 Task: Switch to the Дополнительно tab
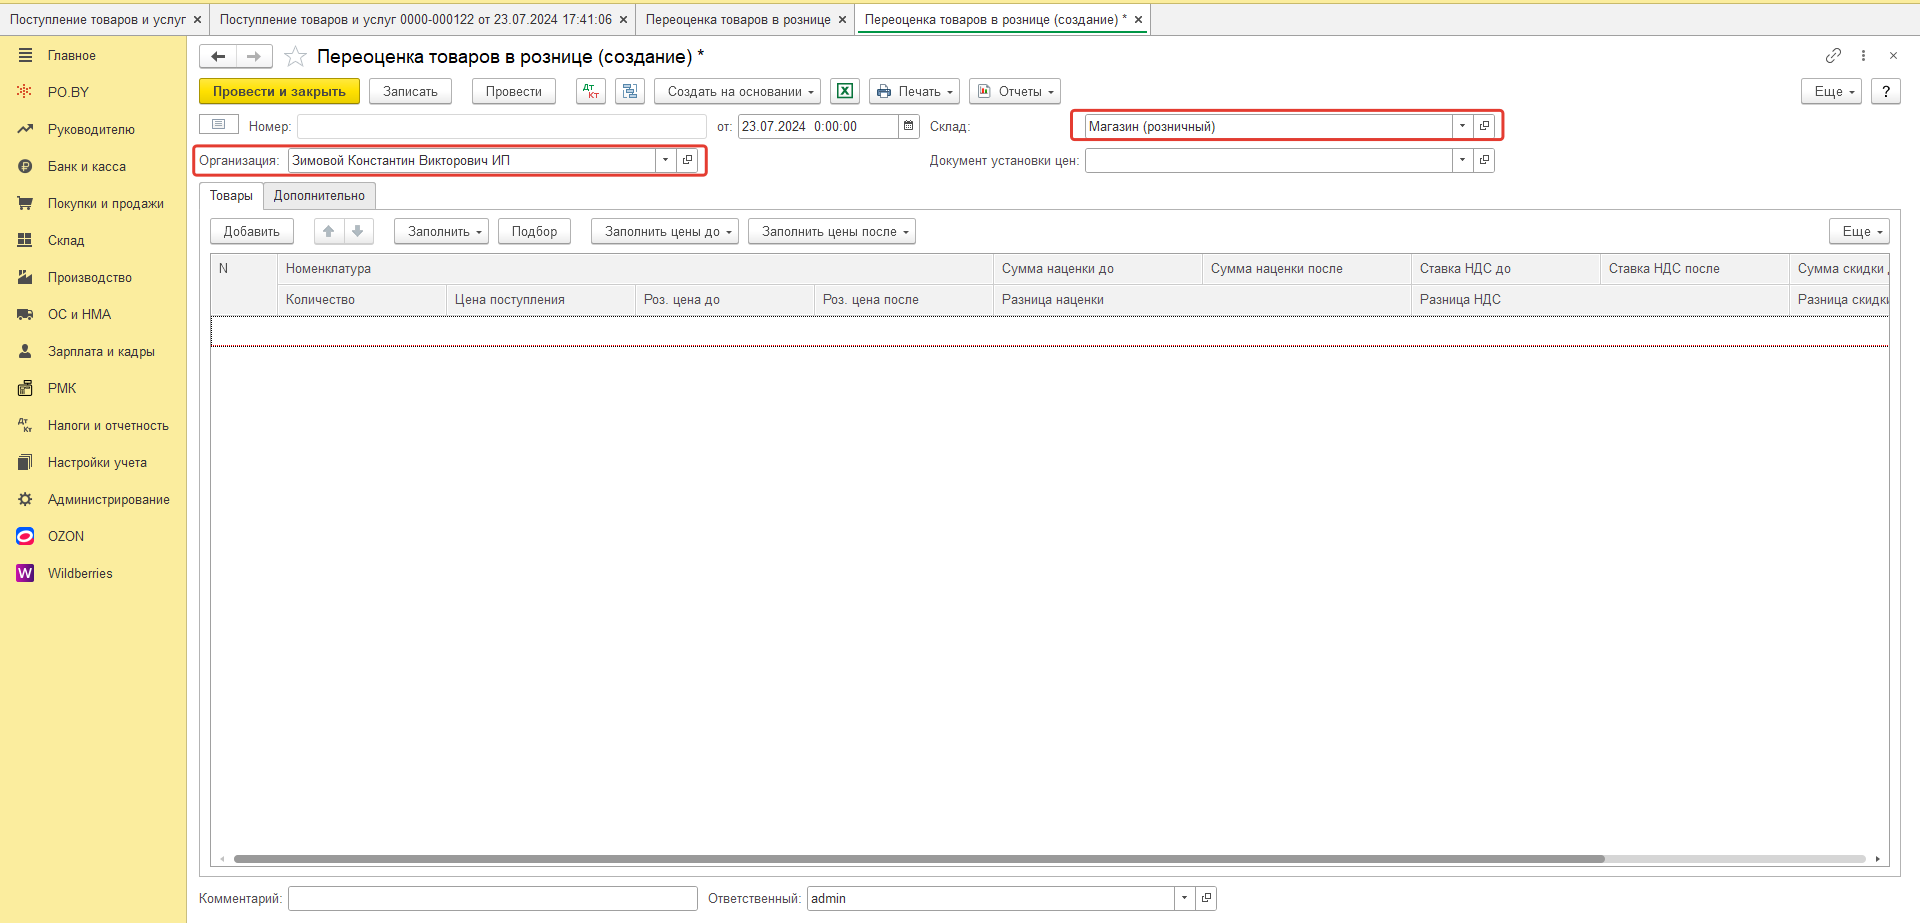[319, 196]
